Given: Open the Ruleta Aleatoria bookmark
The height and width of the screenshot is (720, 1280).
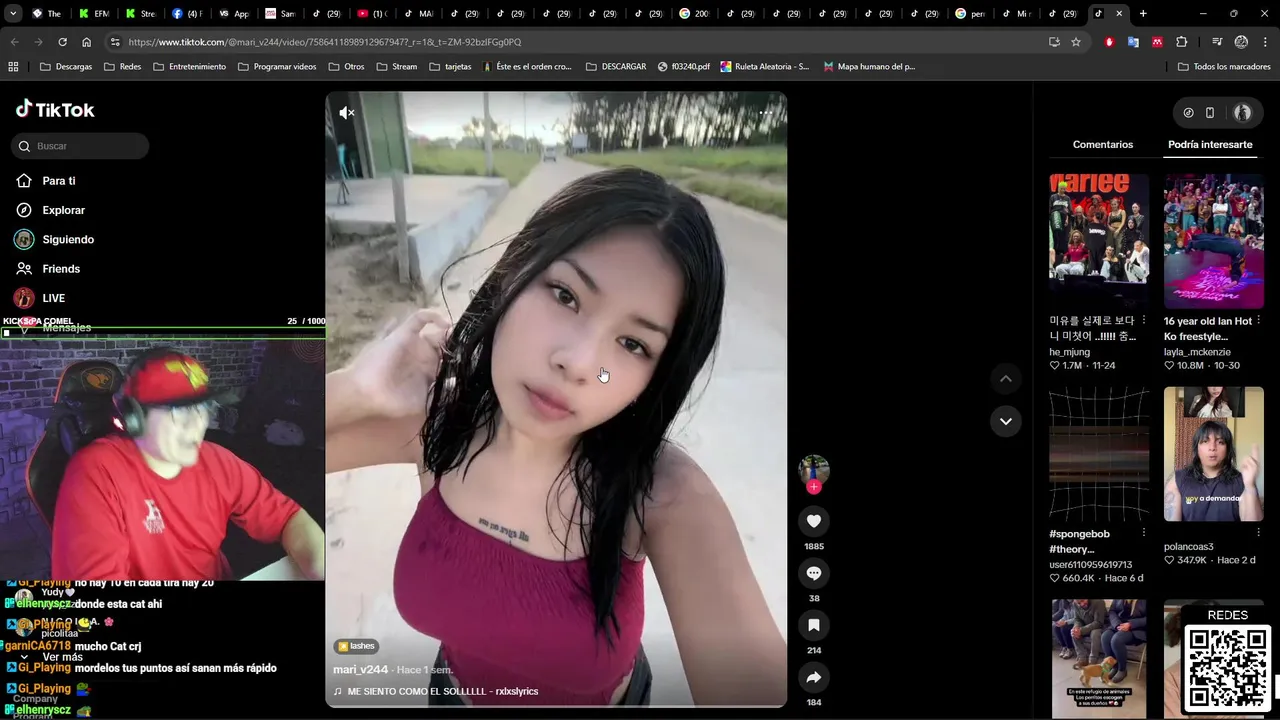Looking at the screenshot, I should tap(764, 67).
